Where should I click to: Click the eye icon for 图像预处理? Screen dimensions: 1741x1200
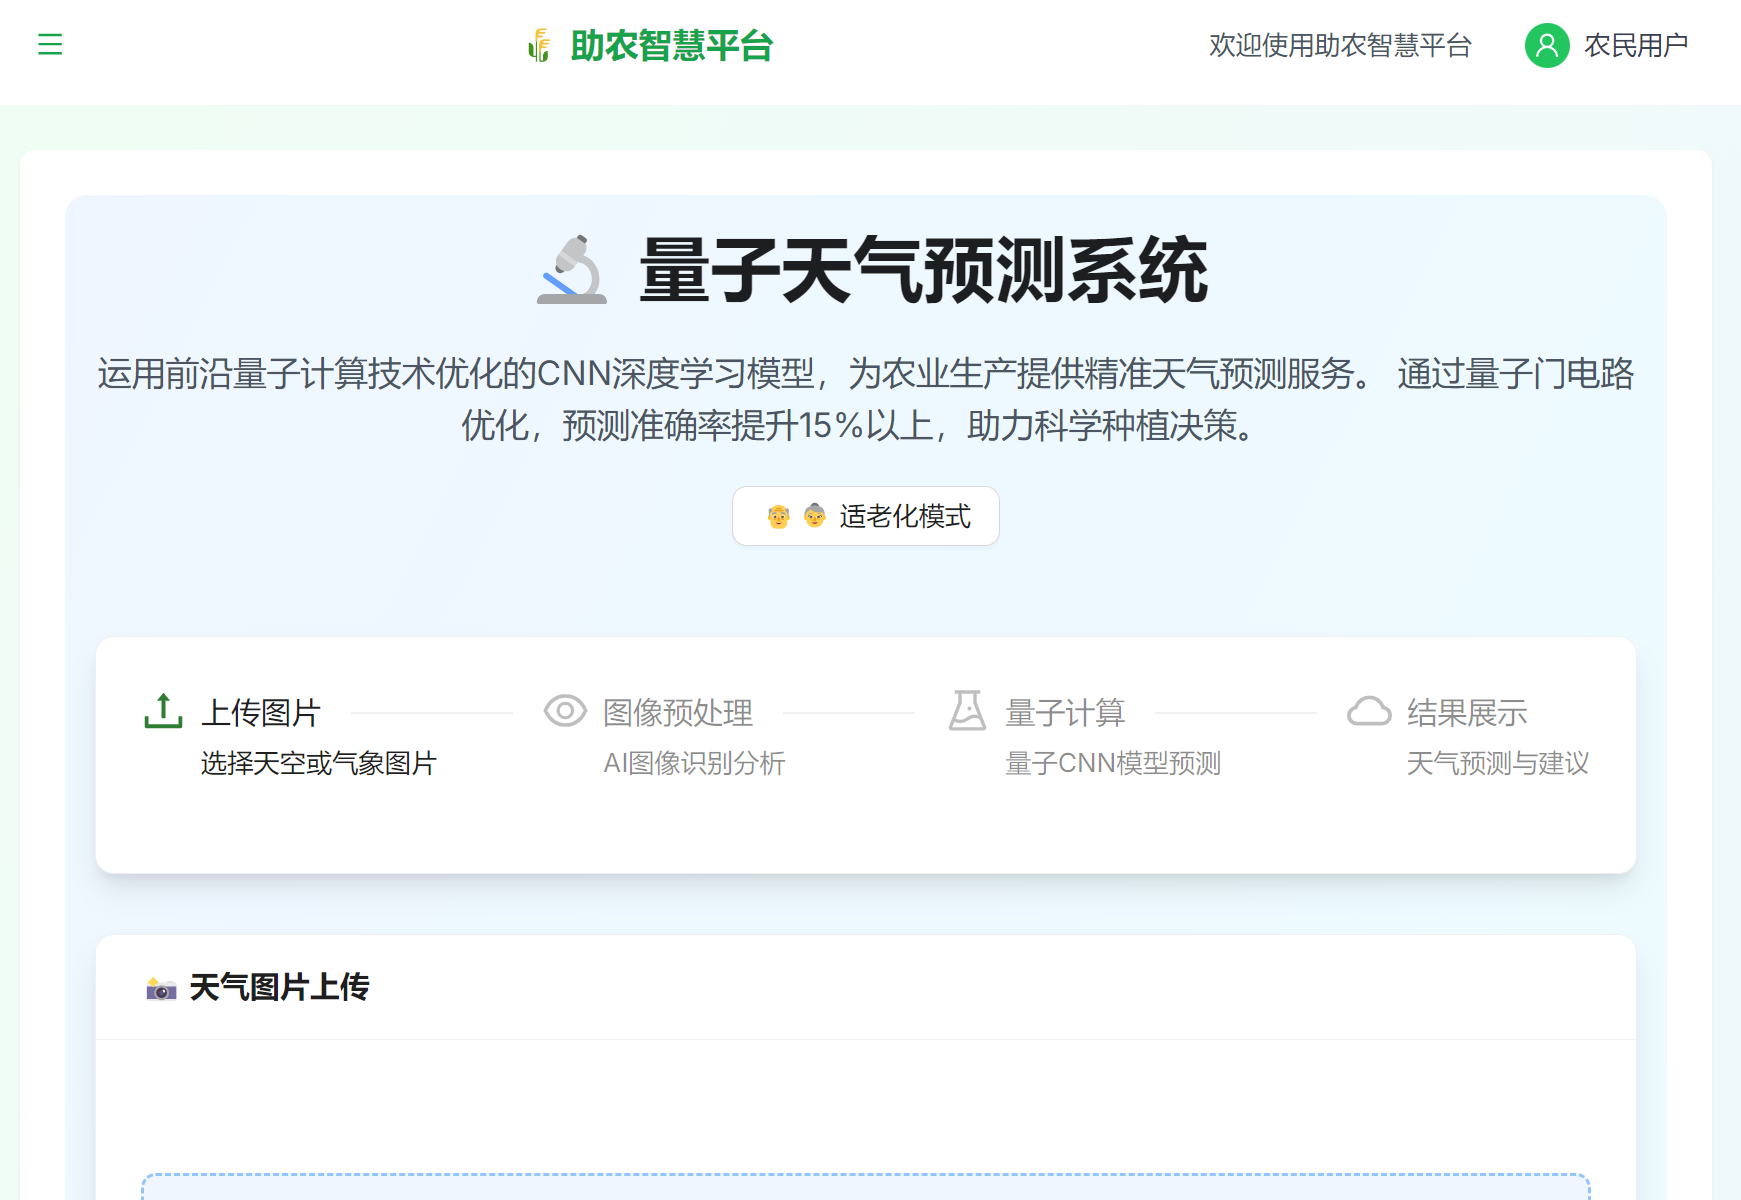tap(565, 711)
